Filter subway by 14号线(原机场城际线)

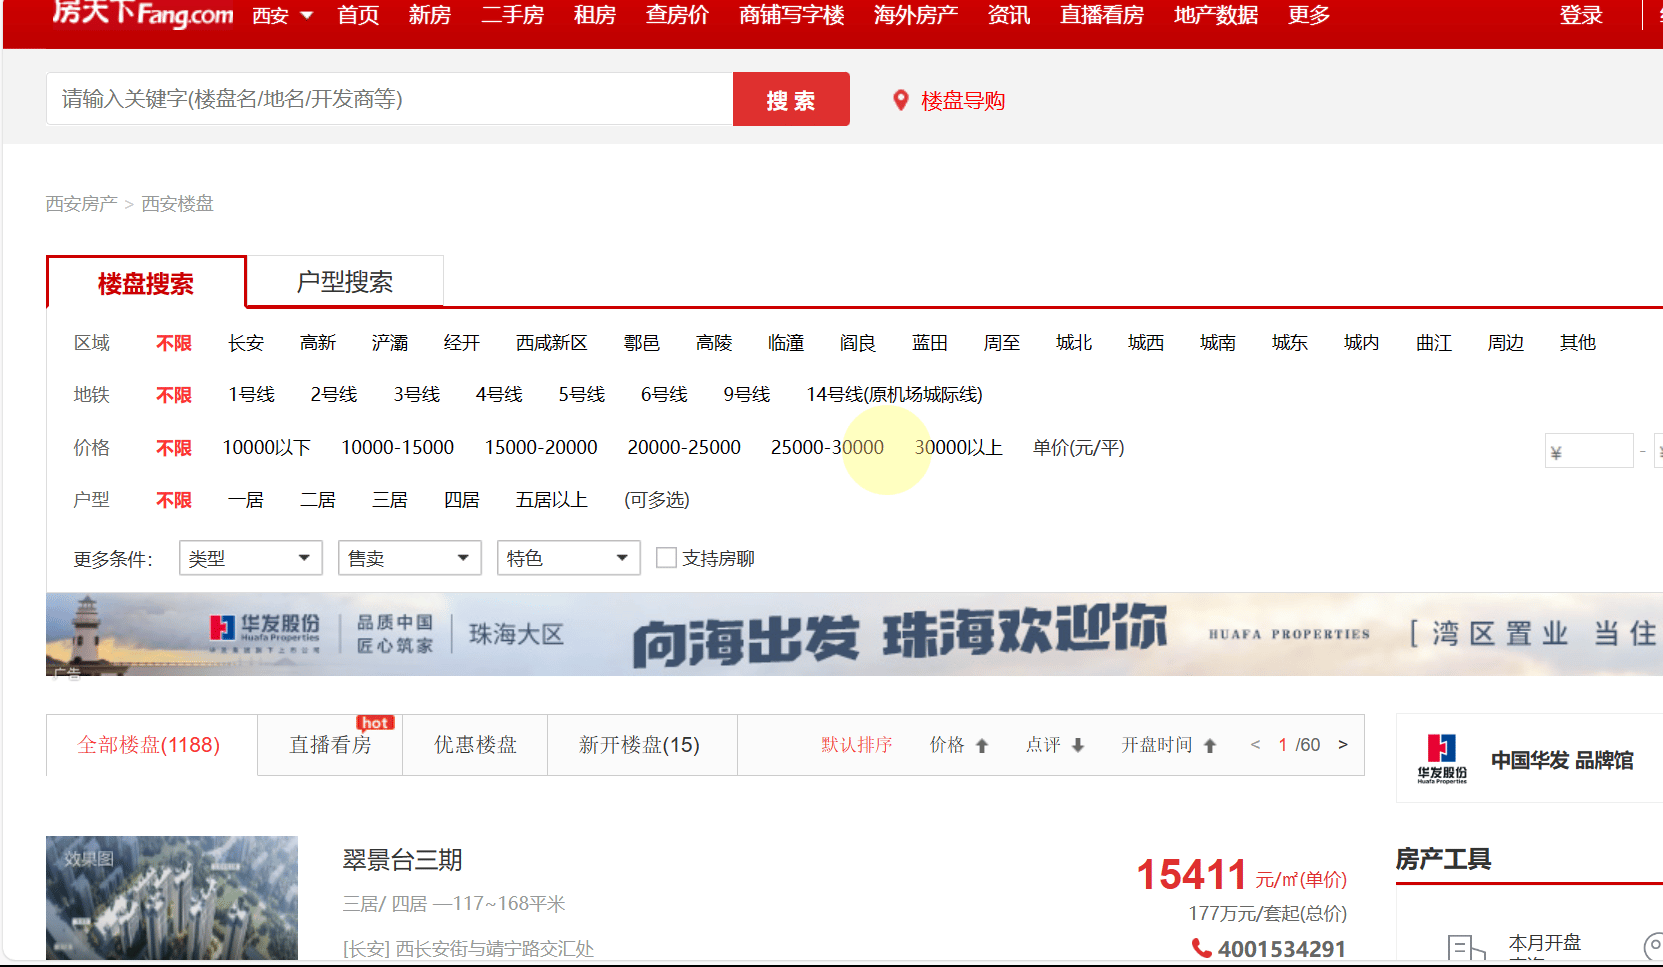coord(895,395)
